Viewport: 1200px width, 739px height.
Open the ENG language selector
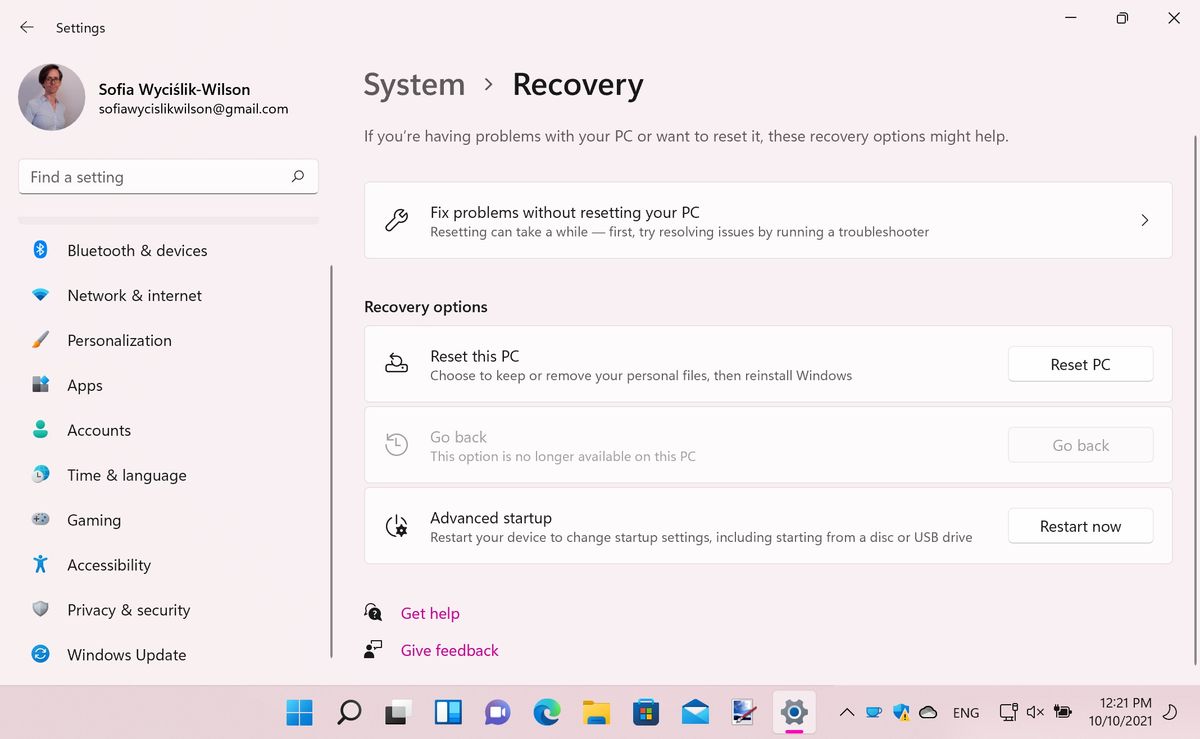point(965,713)
